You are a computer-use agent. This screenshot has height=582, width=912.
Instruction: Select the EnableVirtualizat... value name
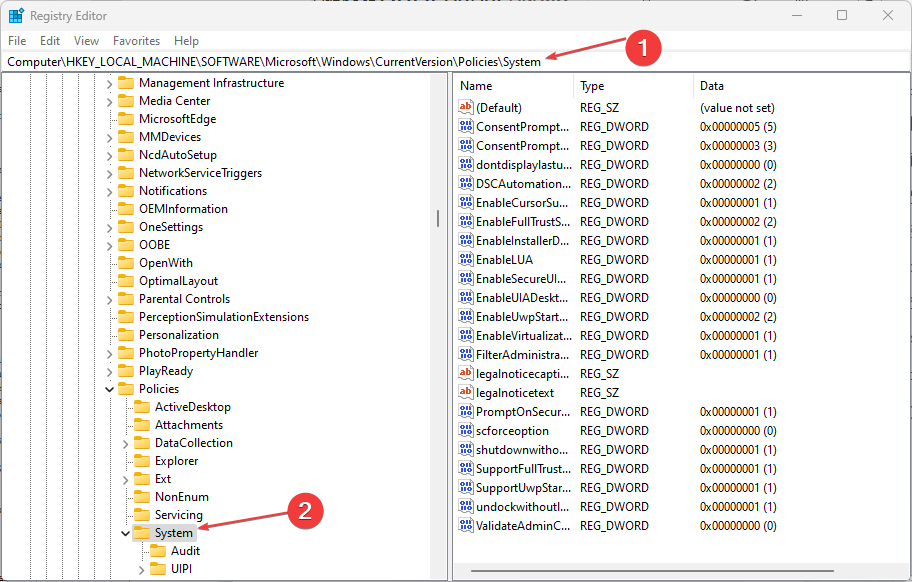(523, 335)
